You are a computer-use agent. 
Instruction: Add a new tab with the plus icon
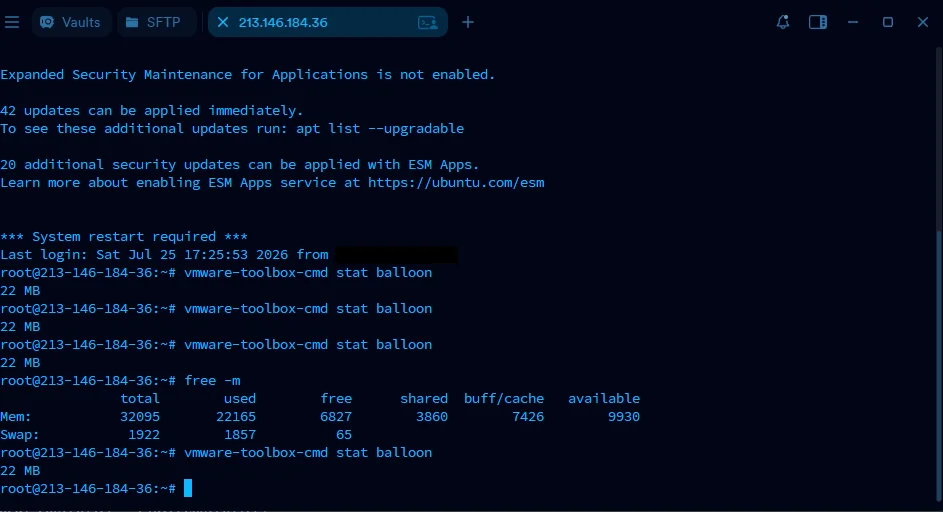pyautogui.click(x=468, y=22)
